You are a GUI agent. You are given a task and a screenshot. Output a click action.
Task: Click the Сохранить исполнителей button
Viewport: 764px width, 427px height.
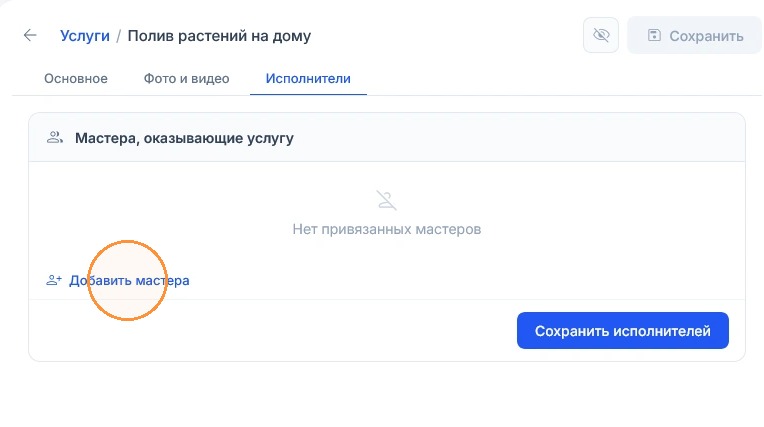coord(623,330)
